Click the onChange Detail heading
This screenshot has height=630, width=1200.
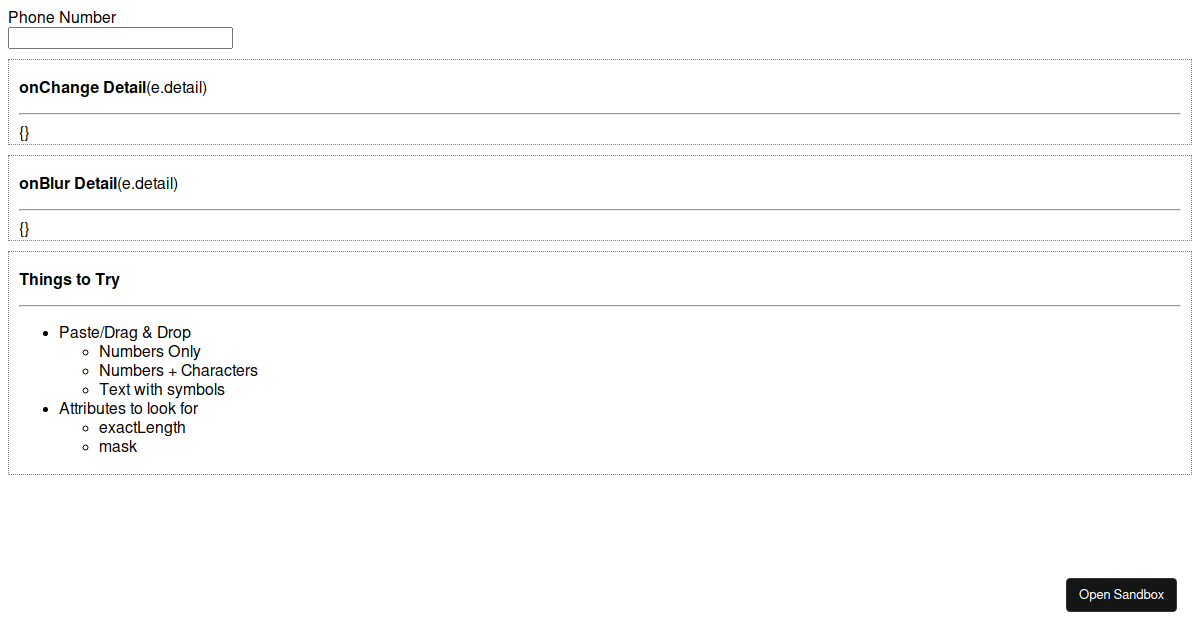point(82,88)
